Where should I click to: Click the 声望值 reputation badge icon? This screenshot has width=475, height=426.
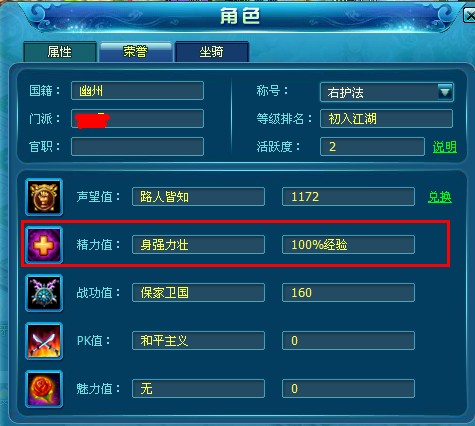coord(44,197)
